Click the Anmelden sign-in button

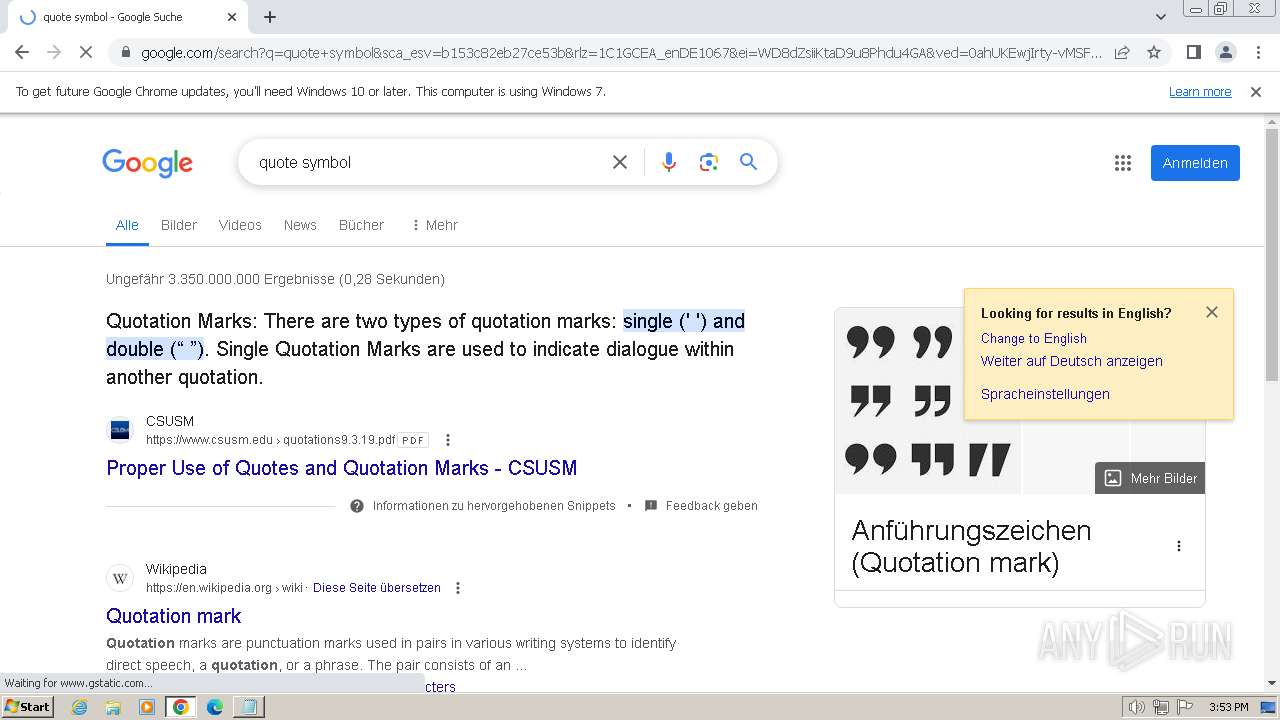coord(1195,163)
